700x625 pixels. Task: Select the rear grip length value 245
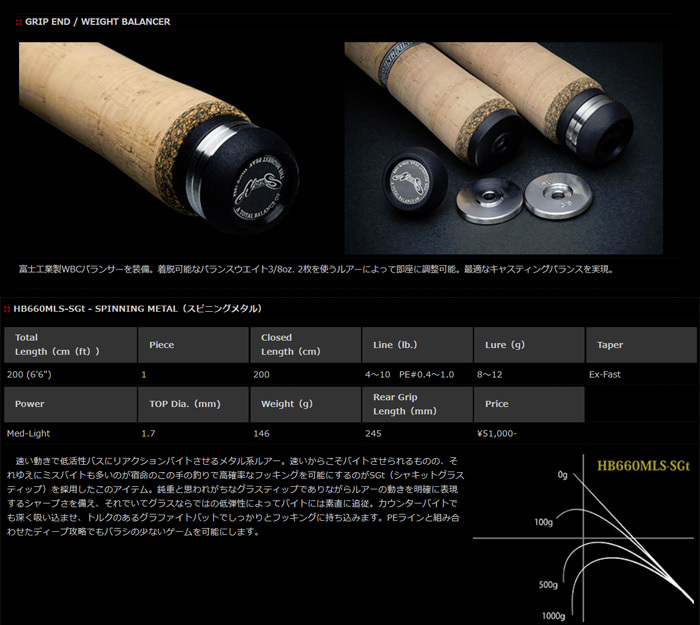pos(373,433)
